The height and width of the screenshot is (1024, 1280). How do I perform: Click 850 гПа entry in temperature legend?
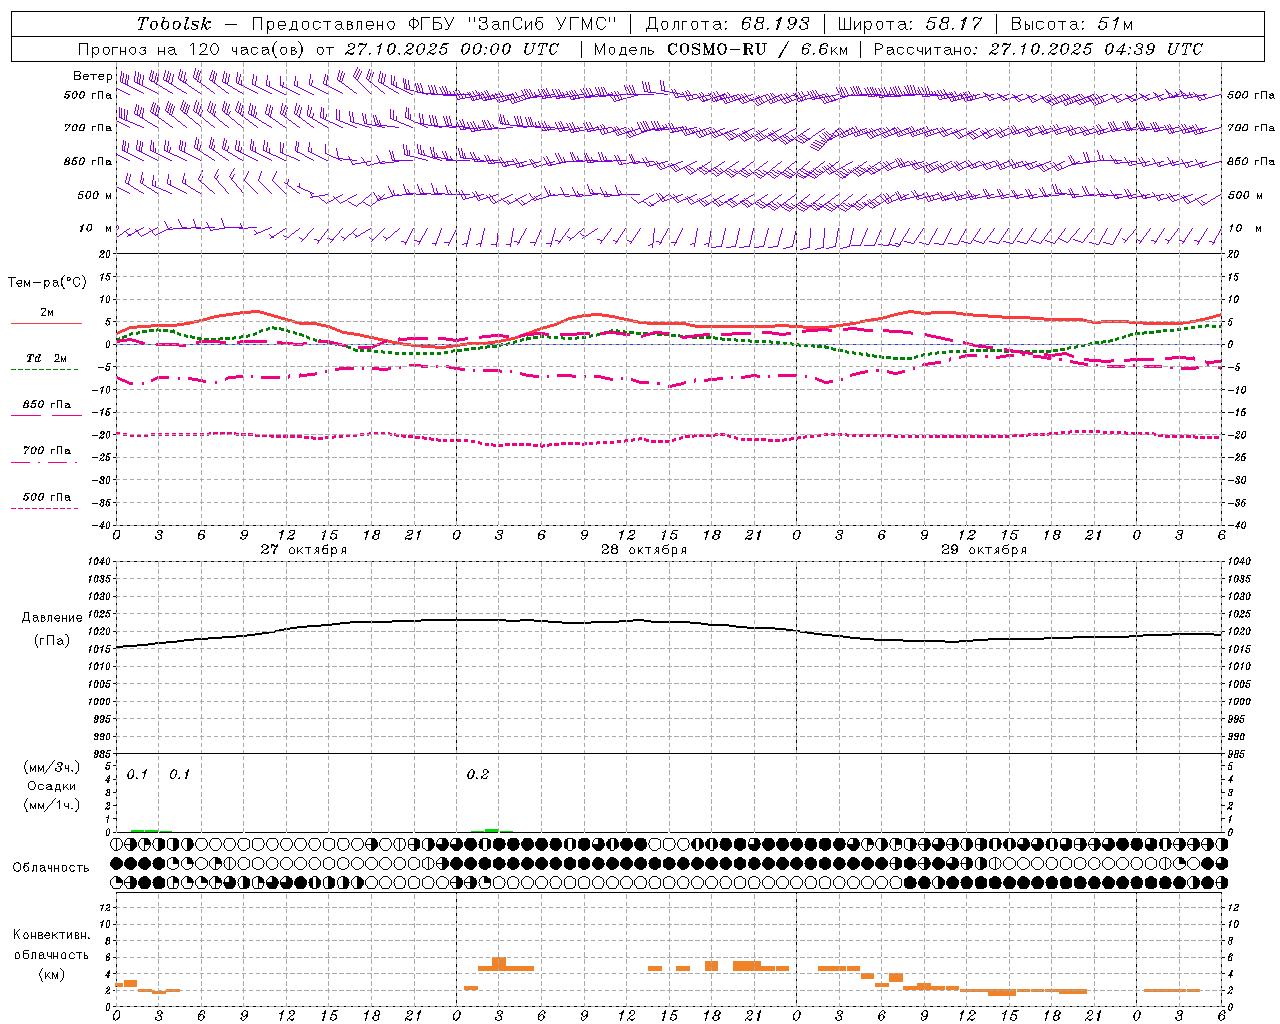tap(47, 405)
